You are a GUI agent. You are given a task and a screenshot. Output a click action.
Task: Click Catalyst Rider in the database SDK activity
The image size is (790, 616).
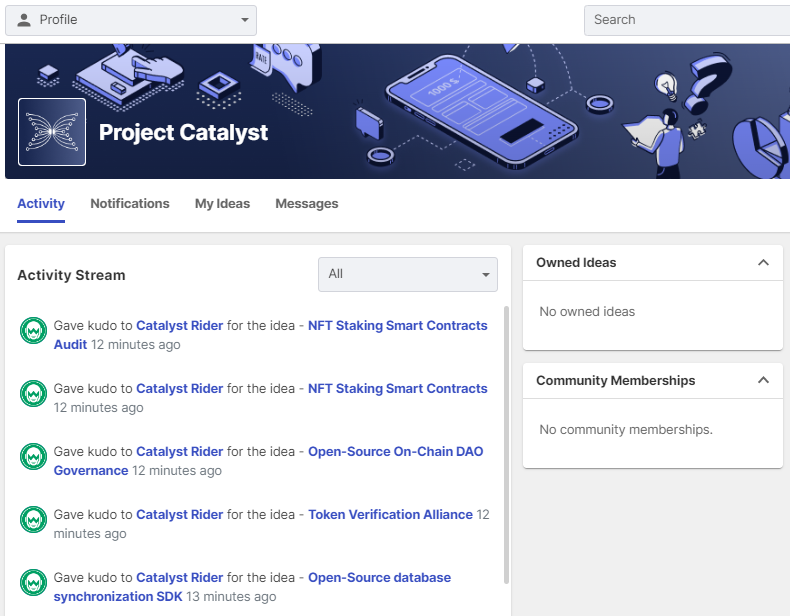pyautogui.click(x=179, y=578)
